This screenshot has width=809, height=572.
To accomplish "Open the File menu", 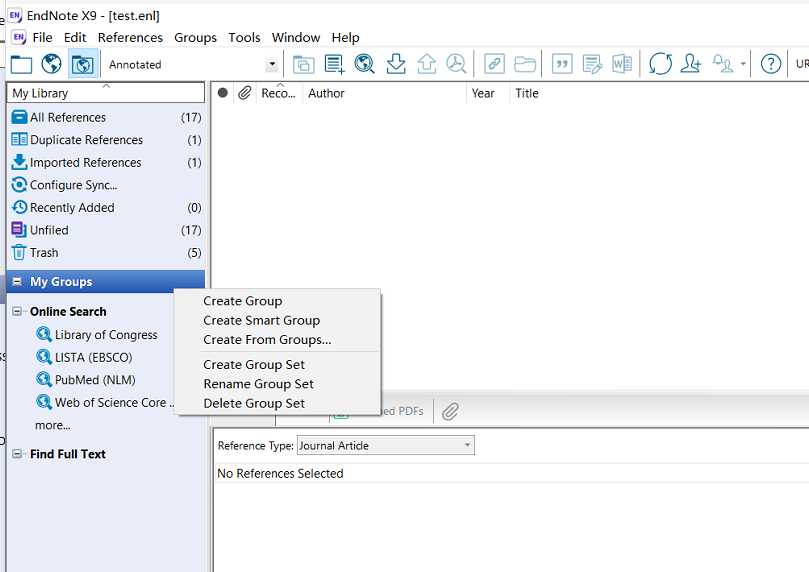I will (42, 38).
